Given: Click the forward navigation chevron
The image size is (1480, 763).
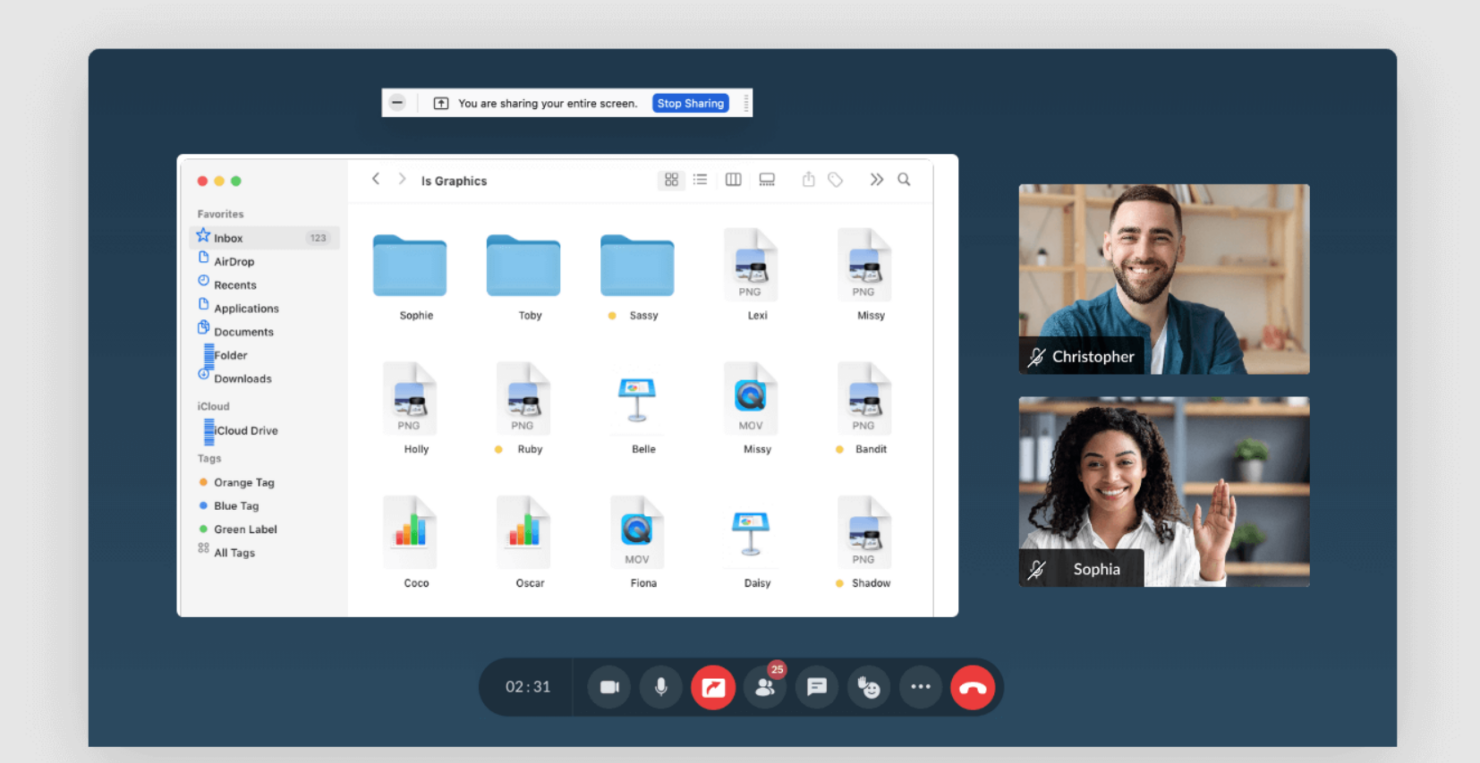Looking at the screenshot, I should [x=400, y=179].
